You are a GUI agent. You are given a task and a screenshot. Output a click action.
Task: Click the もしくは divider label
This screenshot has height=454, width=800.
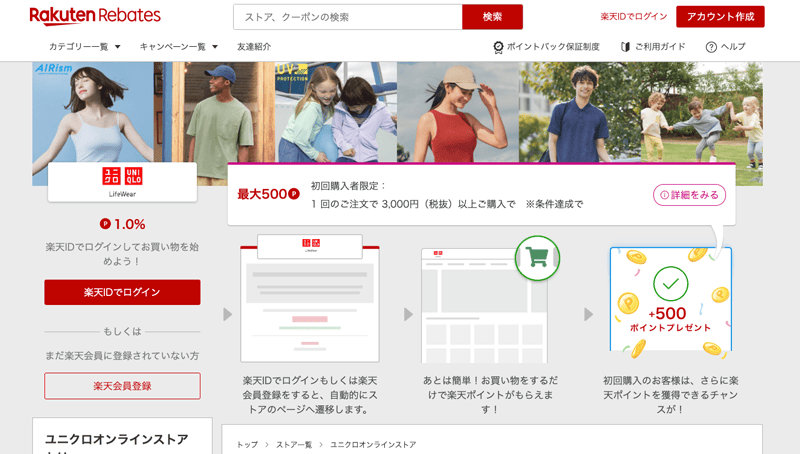[x=122, y=332]
